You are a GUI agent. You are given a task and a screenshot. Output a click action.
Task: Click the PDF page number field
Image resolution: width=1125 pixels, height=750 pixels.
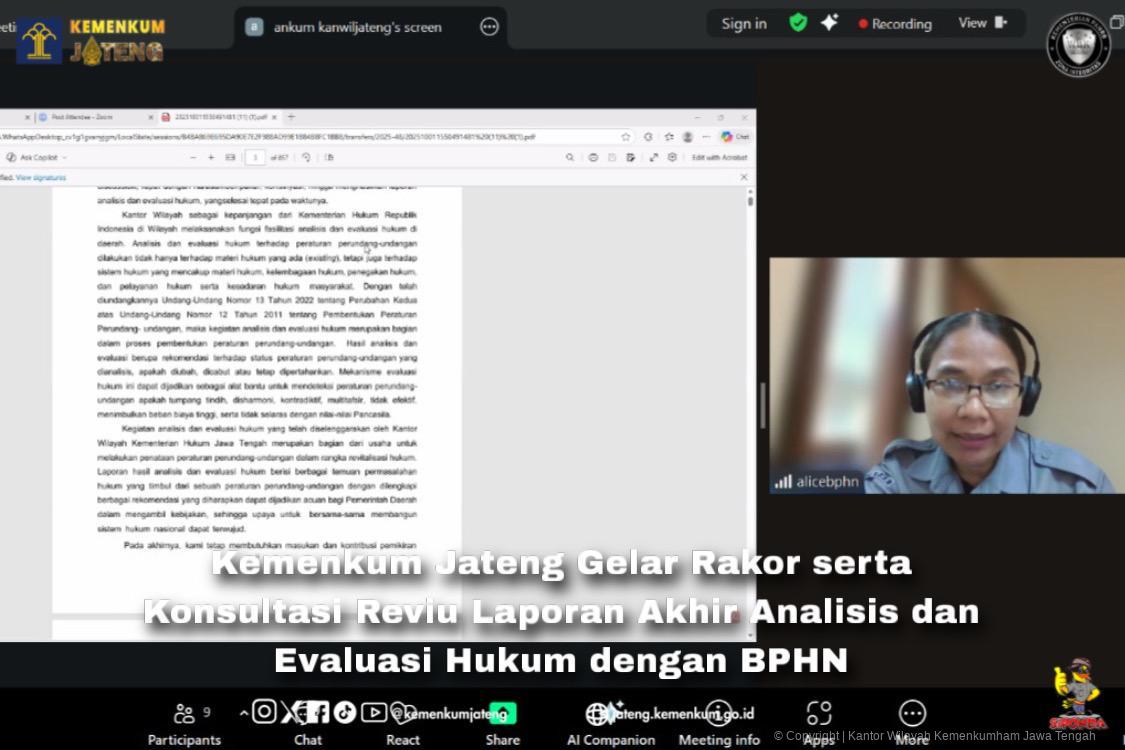click(x=255, y=157)
